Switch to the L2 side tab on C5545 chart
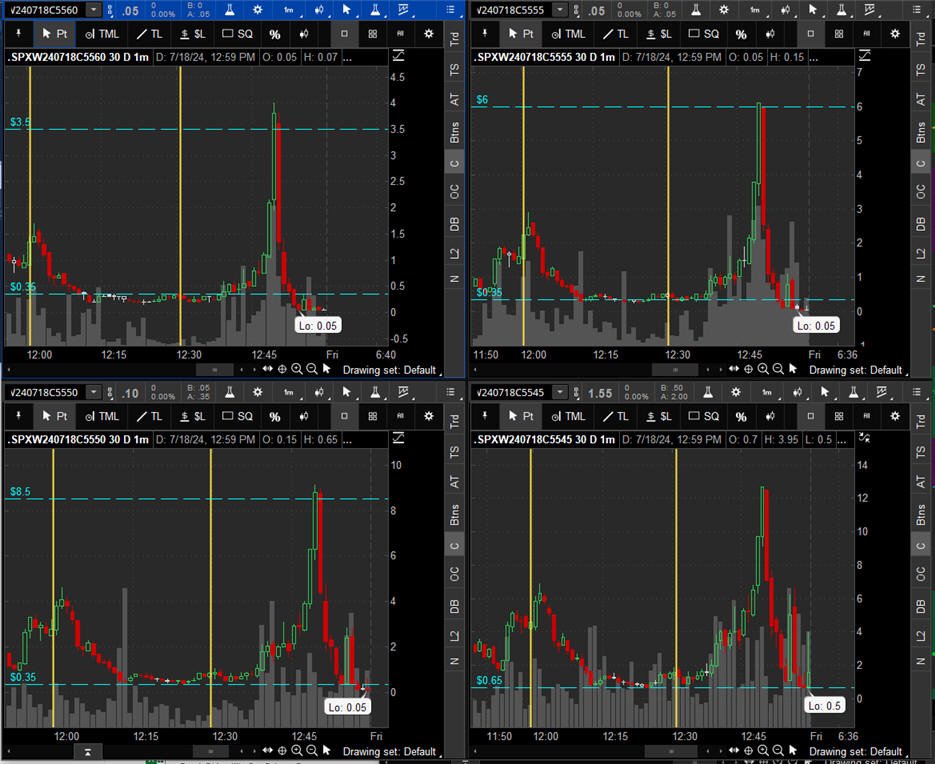 tap(922, 636)
